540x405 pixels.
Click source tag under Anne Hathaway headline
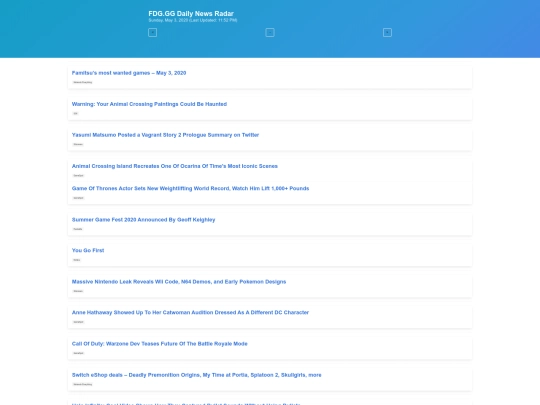[78, 322]
